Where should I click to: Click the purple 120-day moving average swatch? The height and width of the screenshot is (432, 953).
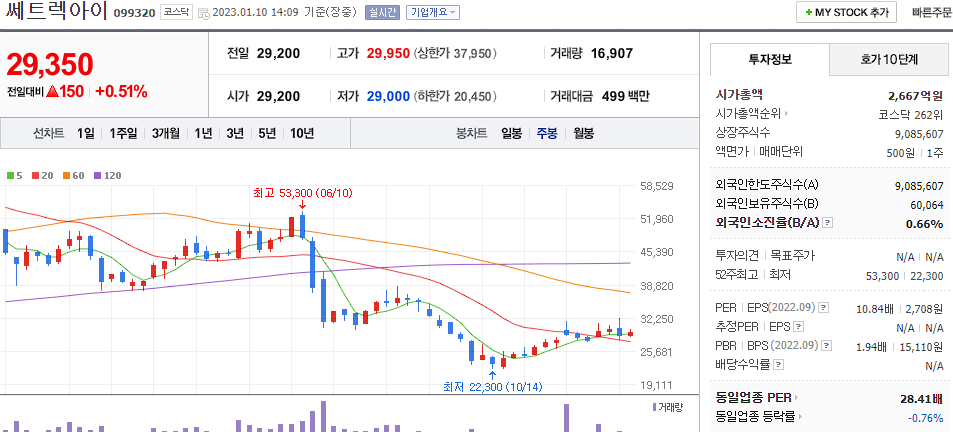coord(98,176)
